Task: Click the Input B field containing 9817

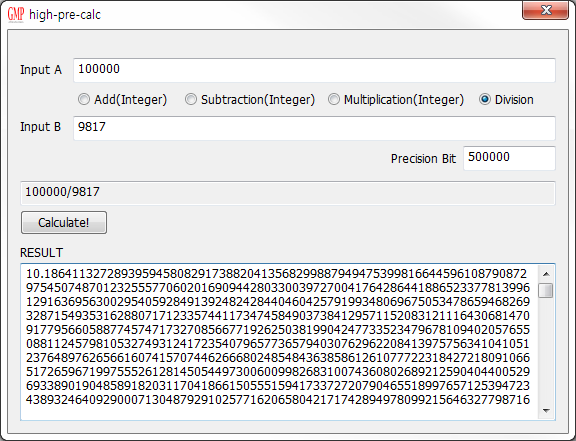Action: tap(314, 128)
